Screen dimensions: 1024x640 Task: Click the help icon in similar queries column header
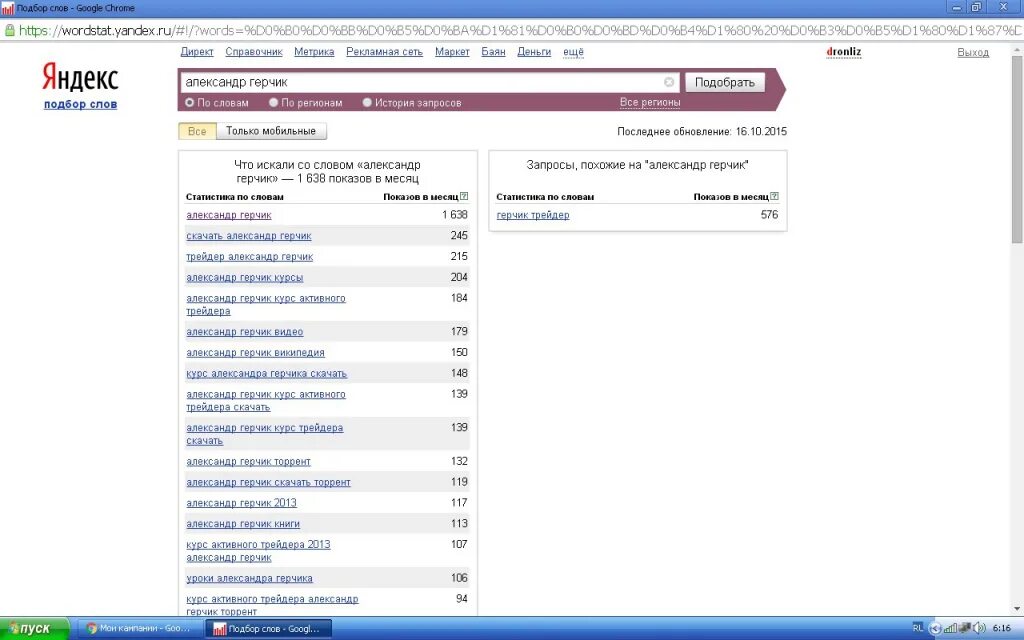(774, 196)
